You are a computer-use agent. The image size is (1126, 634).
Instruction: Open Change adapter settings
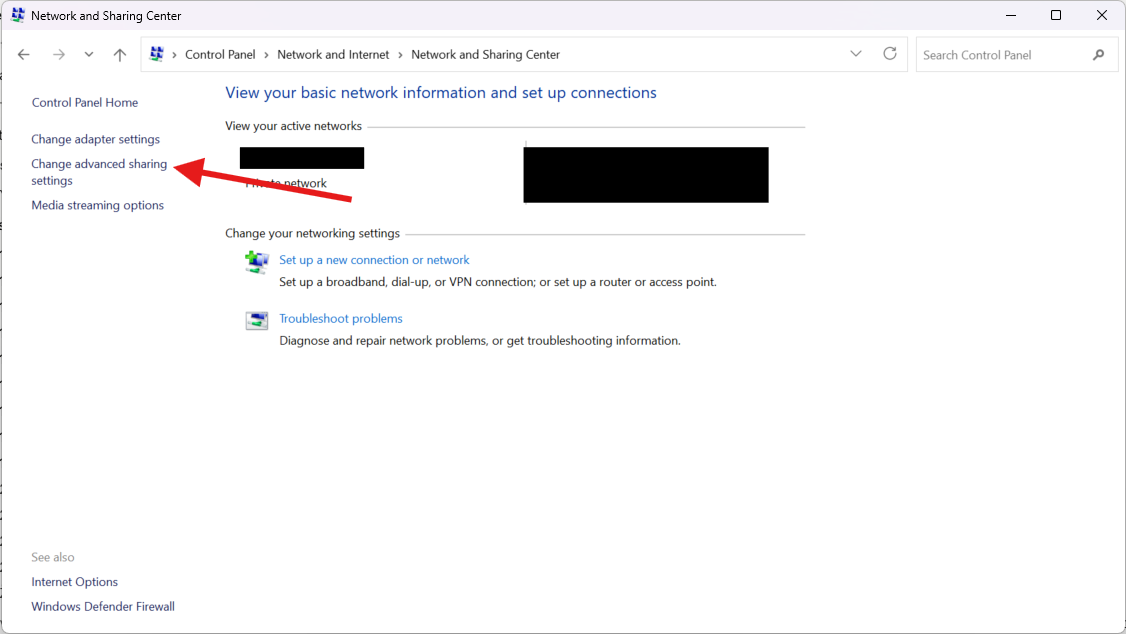click(x=96, y=139)
